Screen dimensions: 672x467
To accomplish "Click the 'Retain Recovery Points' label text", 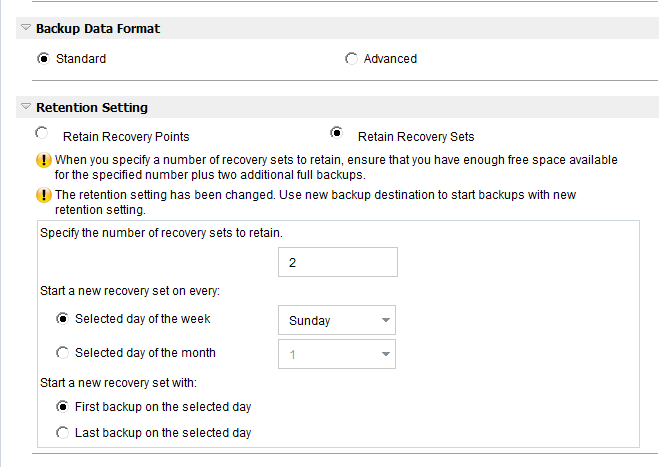I will click(126, 137).
